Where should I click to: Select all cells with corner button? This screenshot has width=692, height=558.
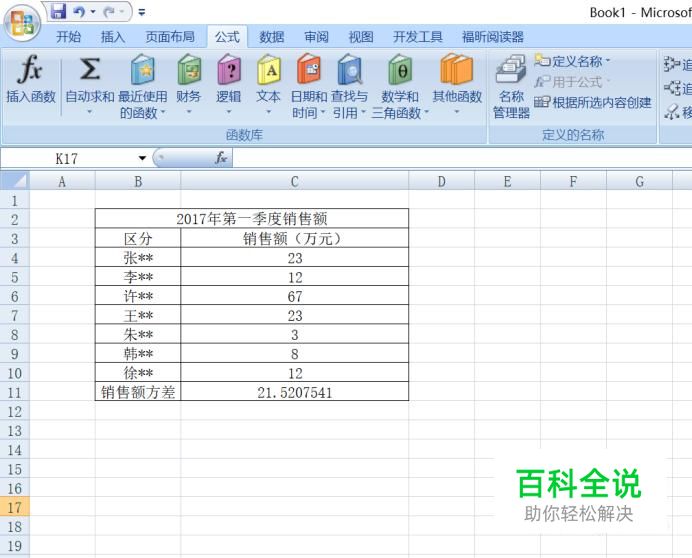tap(14, 181)
